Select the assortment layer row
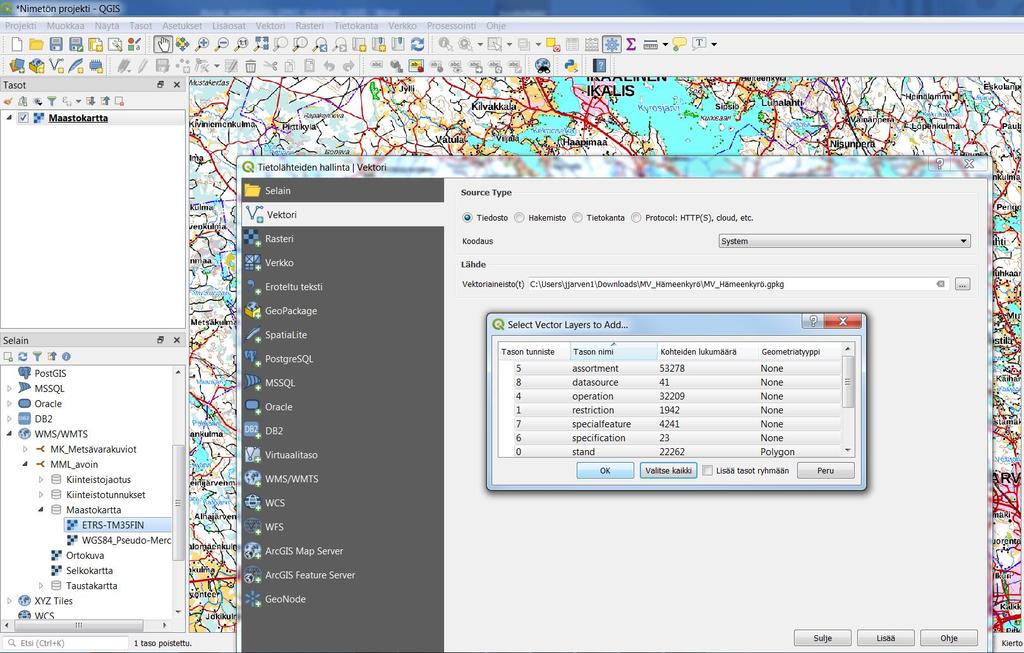Screen dimensions: 1024x653 coord(670,368)
